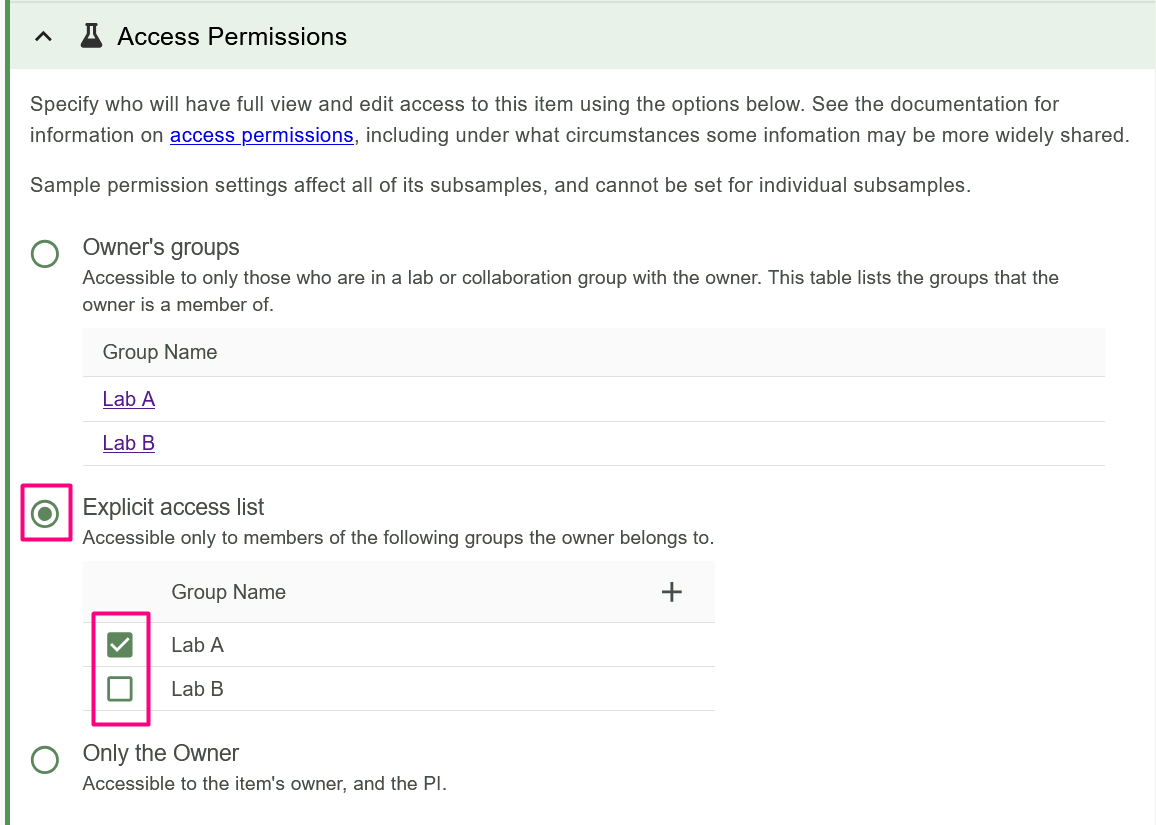Add a group with the plus icon
The image size is (1156, 825).
(672, 592)
